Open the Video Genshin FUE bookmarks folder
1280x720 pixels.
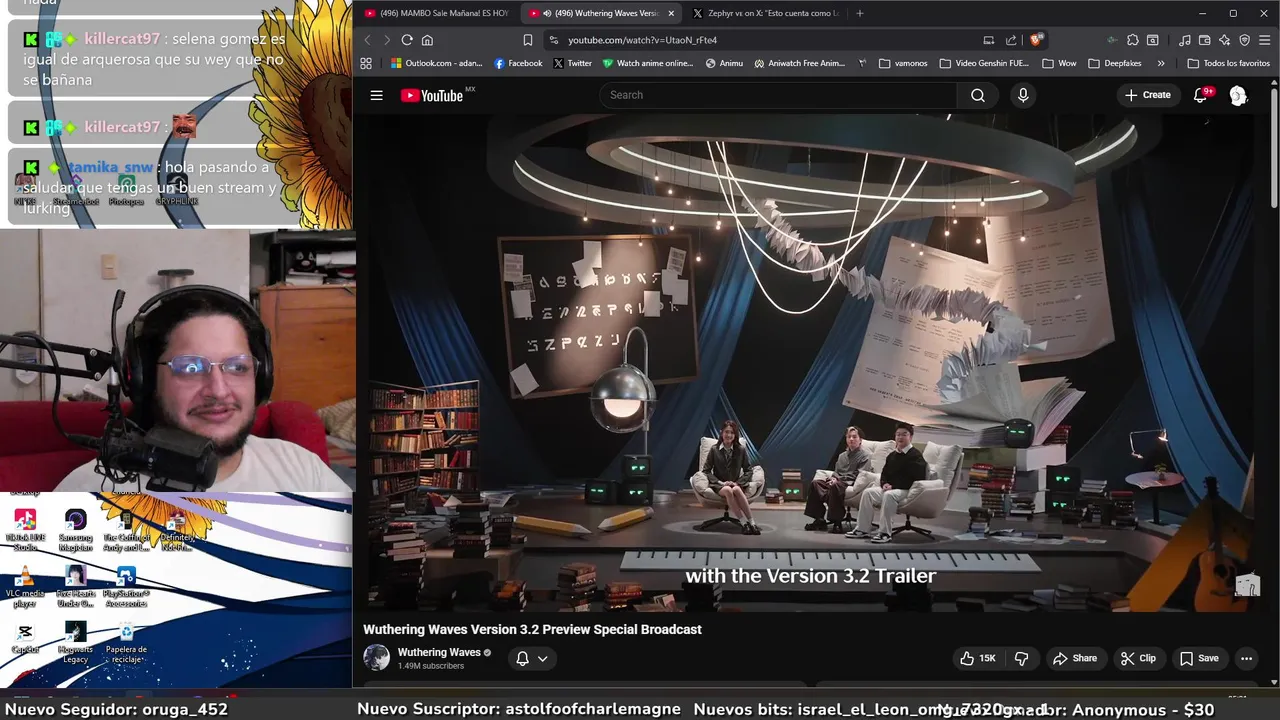984,63
